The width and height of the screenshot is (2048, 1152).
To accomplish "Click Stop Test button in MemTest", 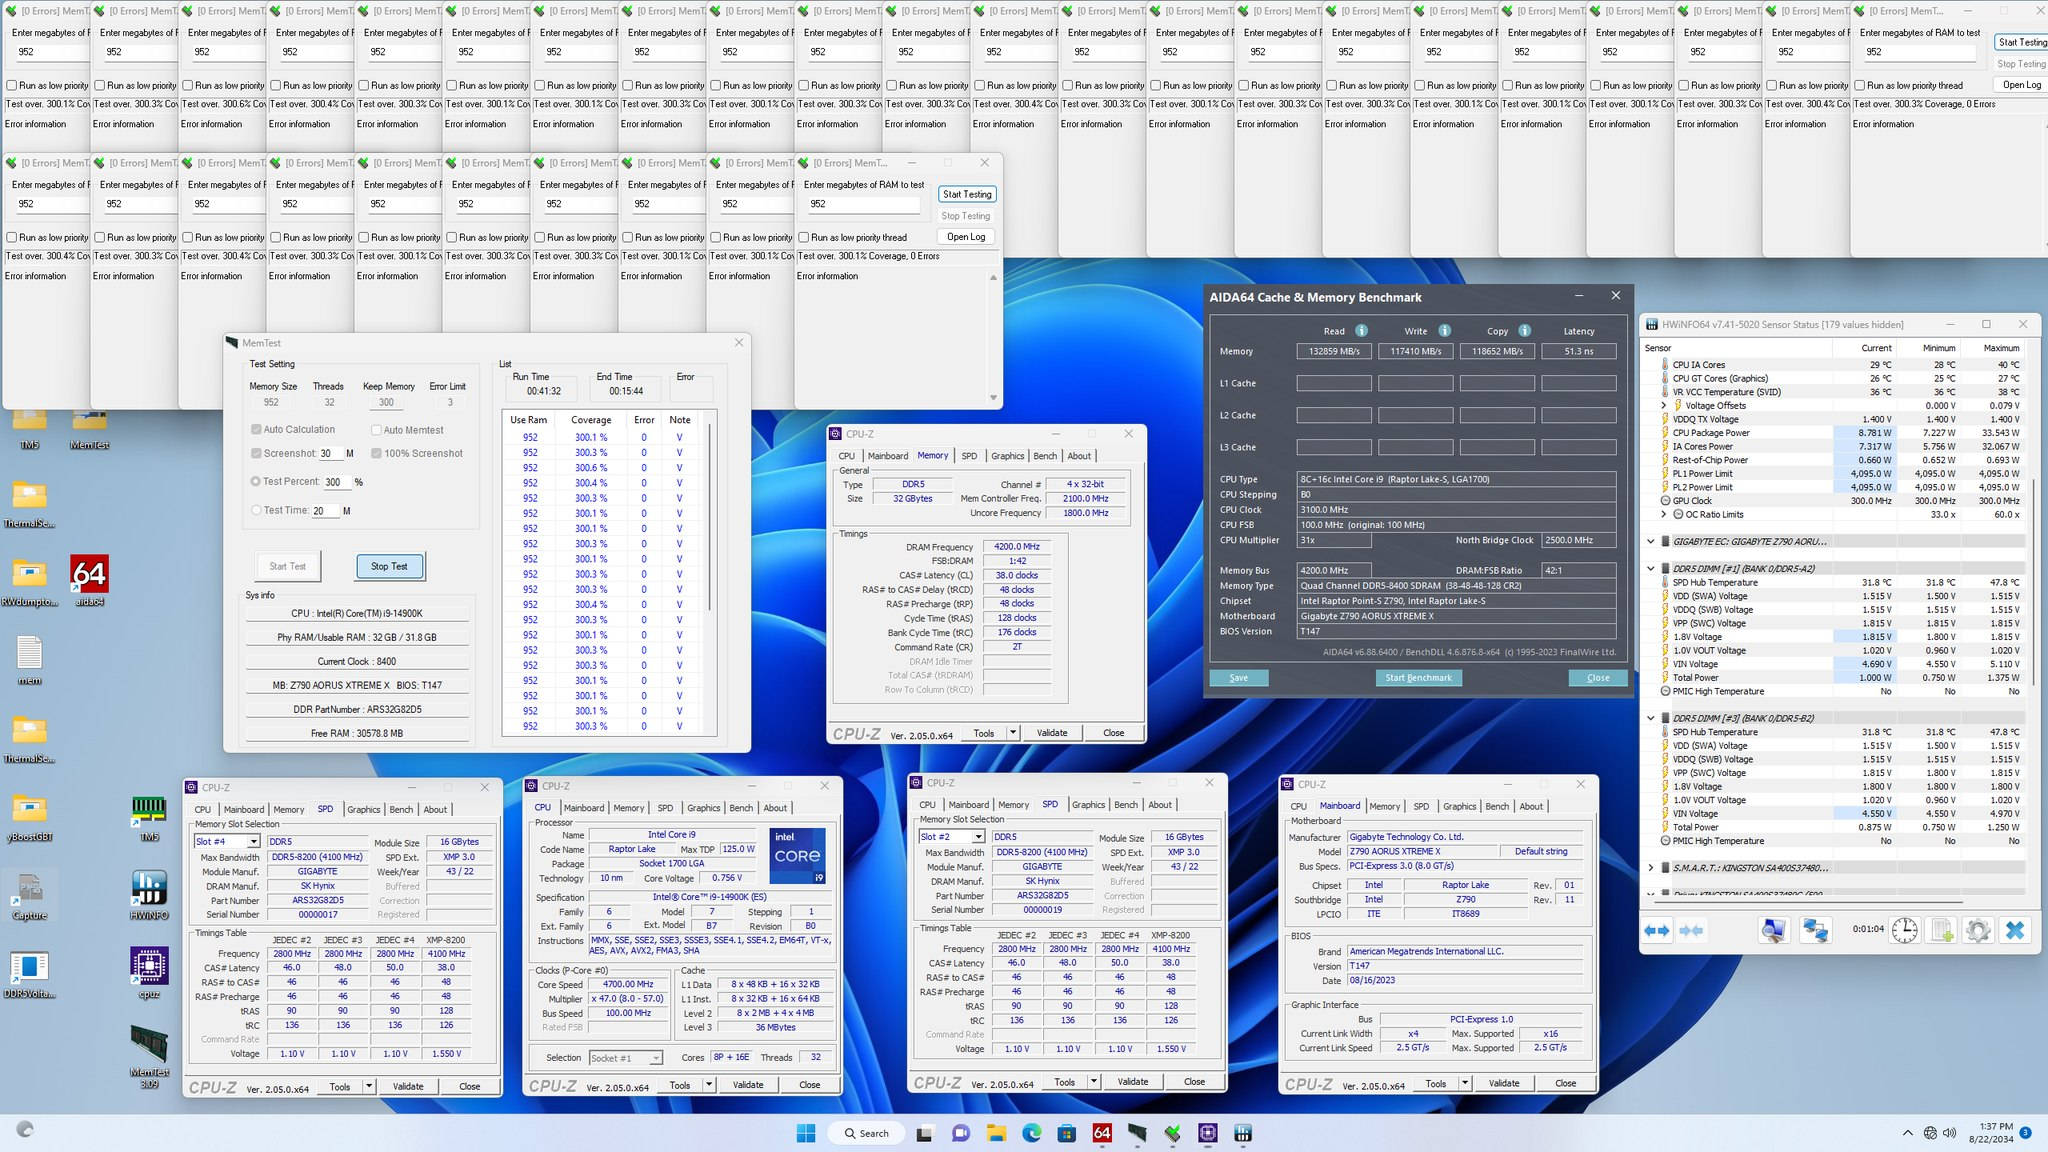I will [389, 566].
